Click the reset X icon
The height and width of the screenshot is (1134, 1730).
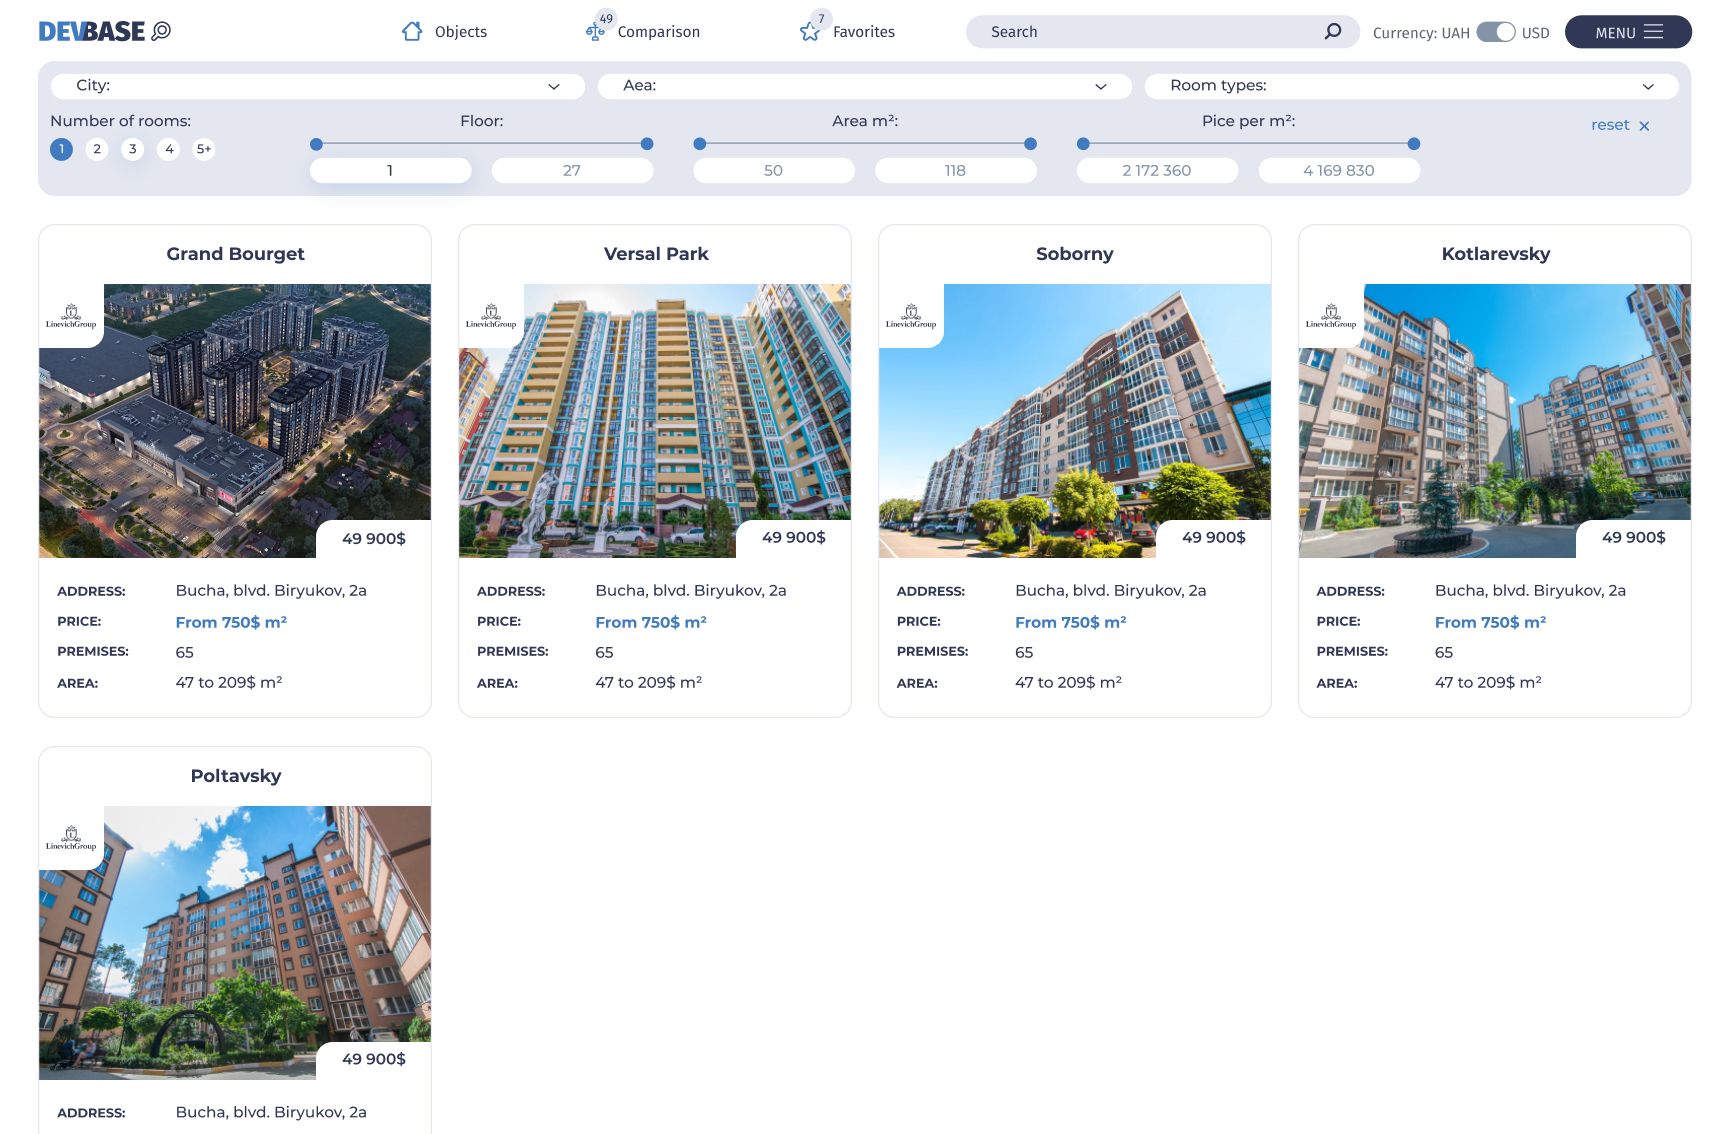pos(1644,126)
